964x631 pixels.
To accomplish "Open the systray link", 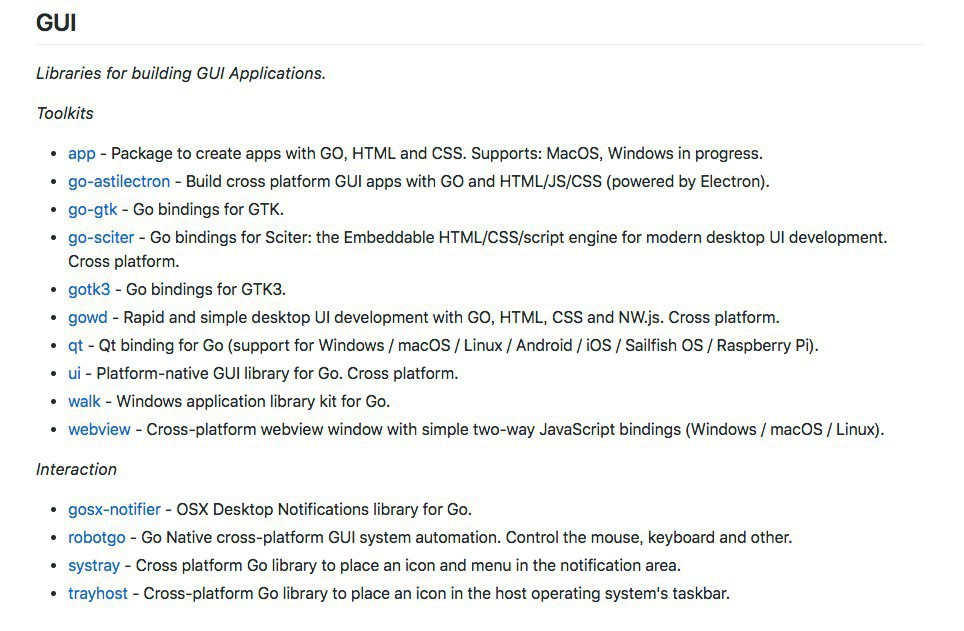I will coord(94,565).
